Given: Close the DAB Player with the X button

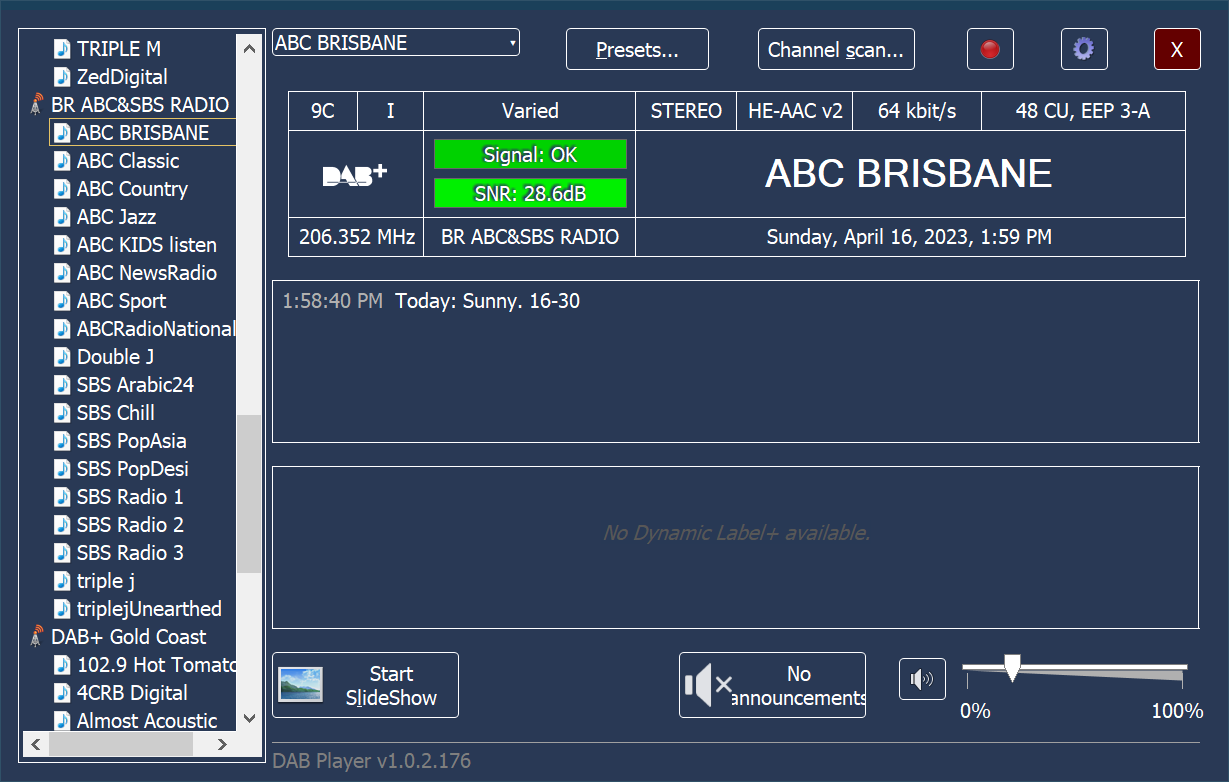Looking at the screenshot, I should pyautogui.click(x=1177, y=49).
